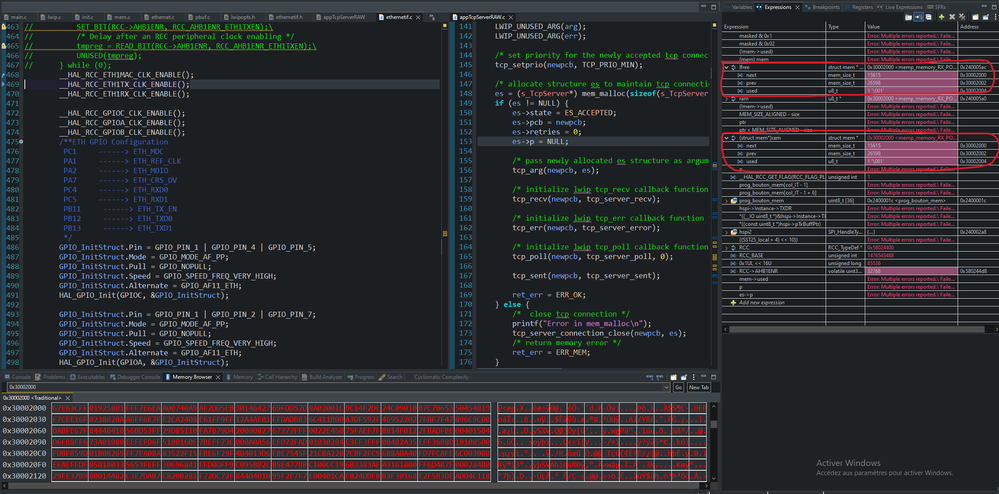The image size is (999, 494).
Task: Click the New Tab button in Memory Browser
Action: click(698, 387)
